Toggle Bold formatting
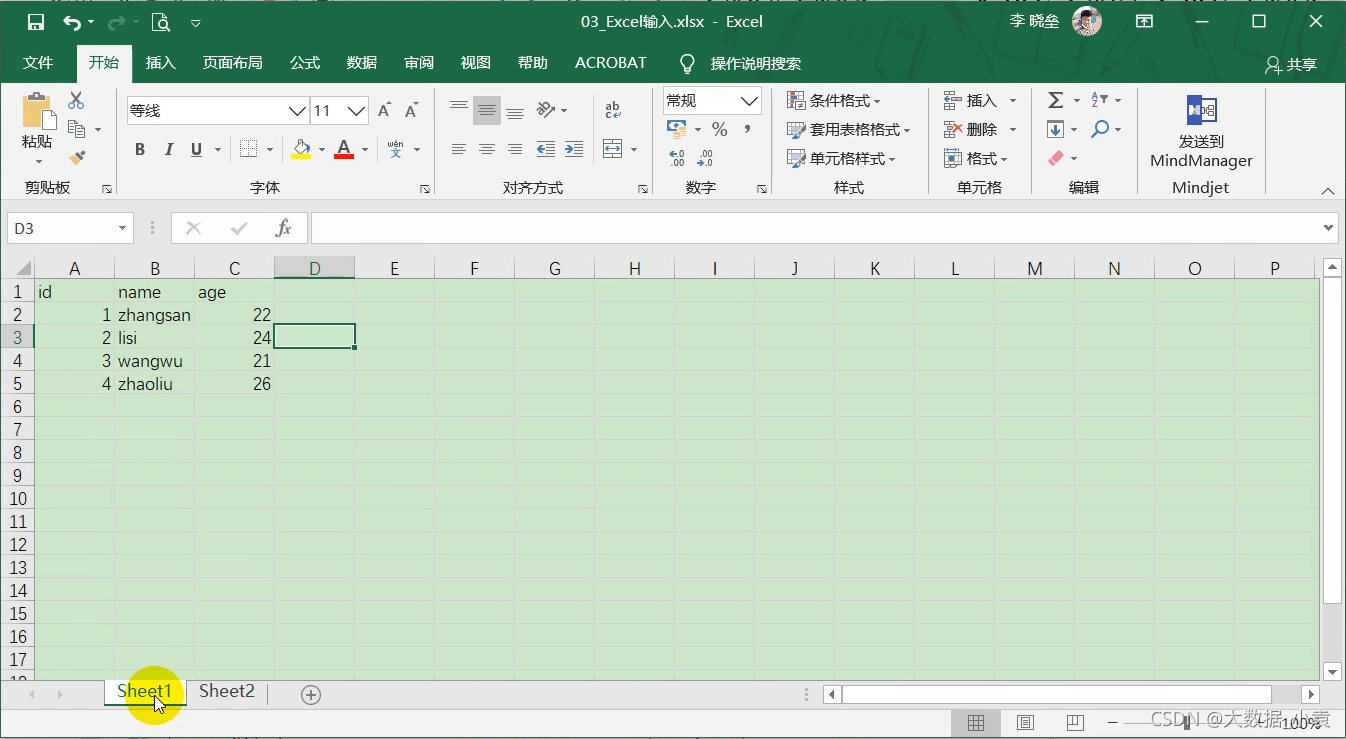The image size is (1346, 739). pyautogui.click(x=140, y=149)
